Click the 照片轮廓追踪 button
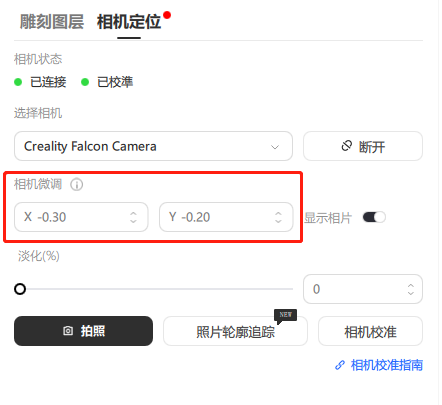The image size is (442, 405). click(x=235, y=331)
